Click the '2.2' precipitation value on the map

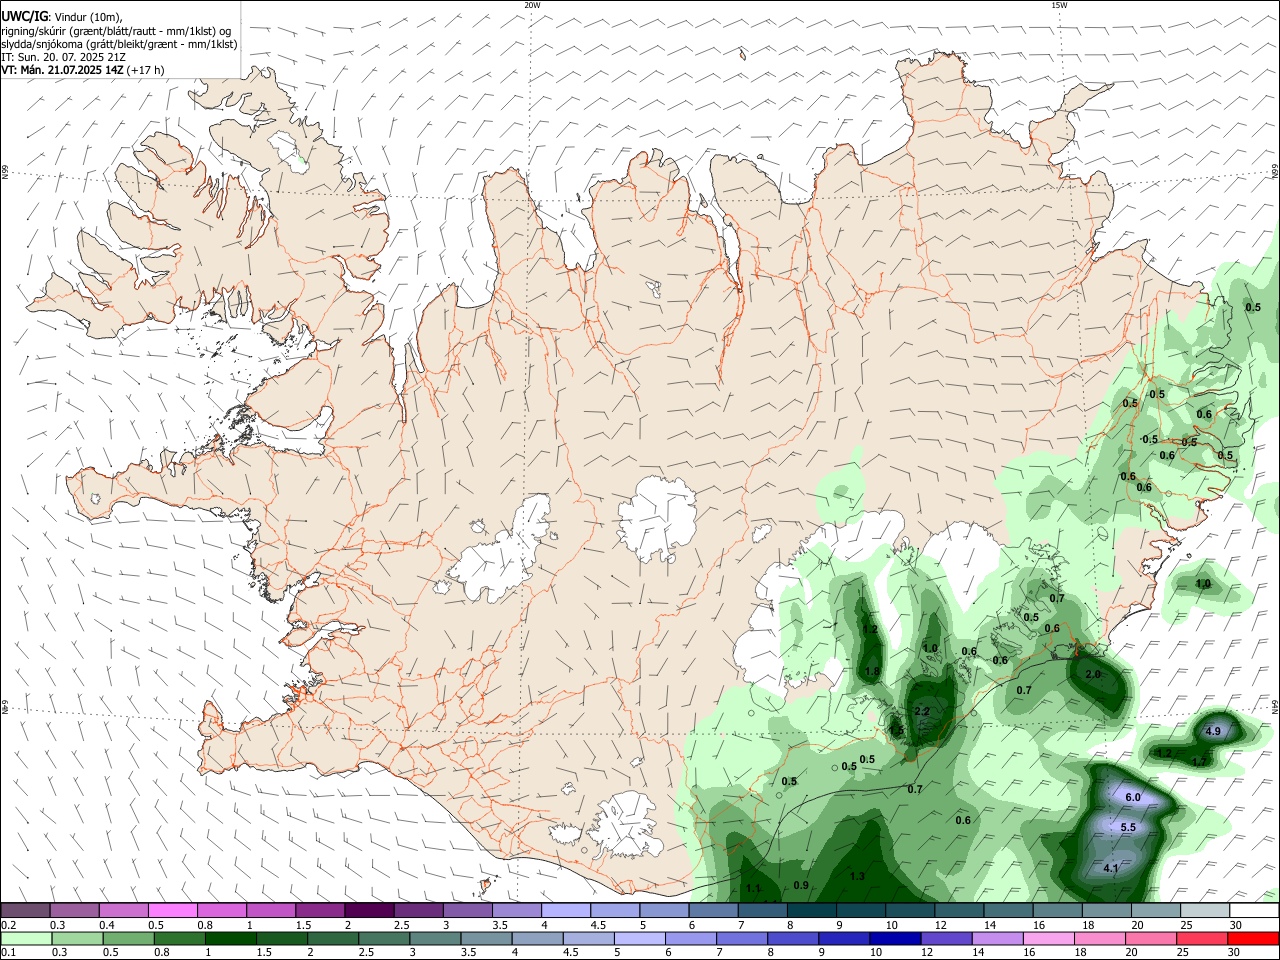click(x=922, y=712)
